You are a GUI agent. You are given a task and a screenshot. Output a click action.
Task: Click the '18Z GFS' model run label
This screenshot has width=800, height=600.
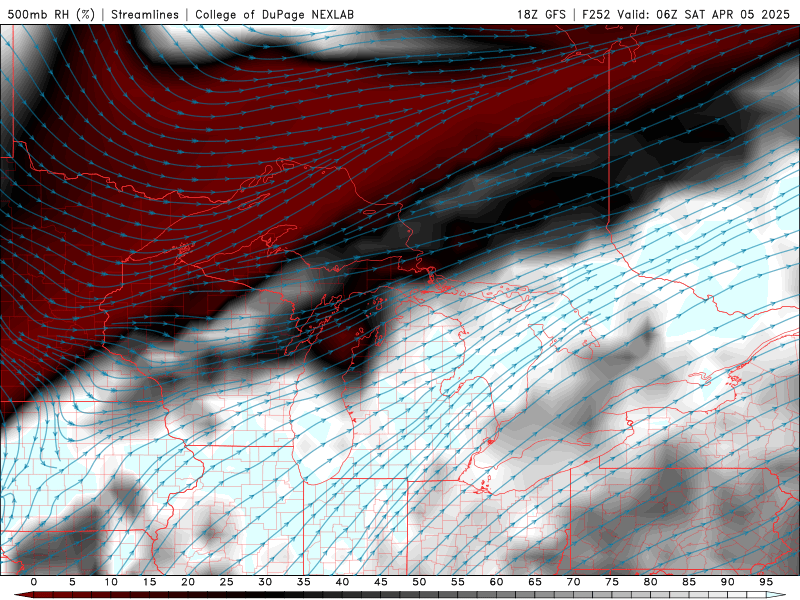[541, 14]
